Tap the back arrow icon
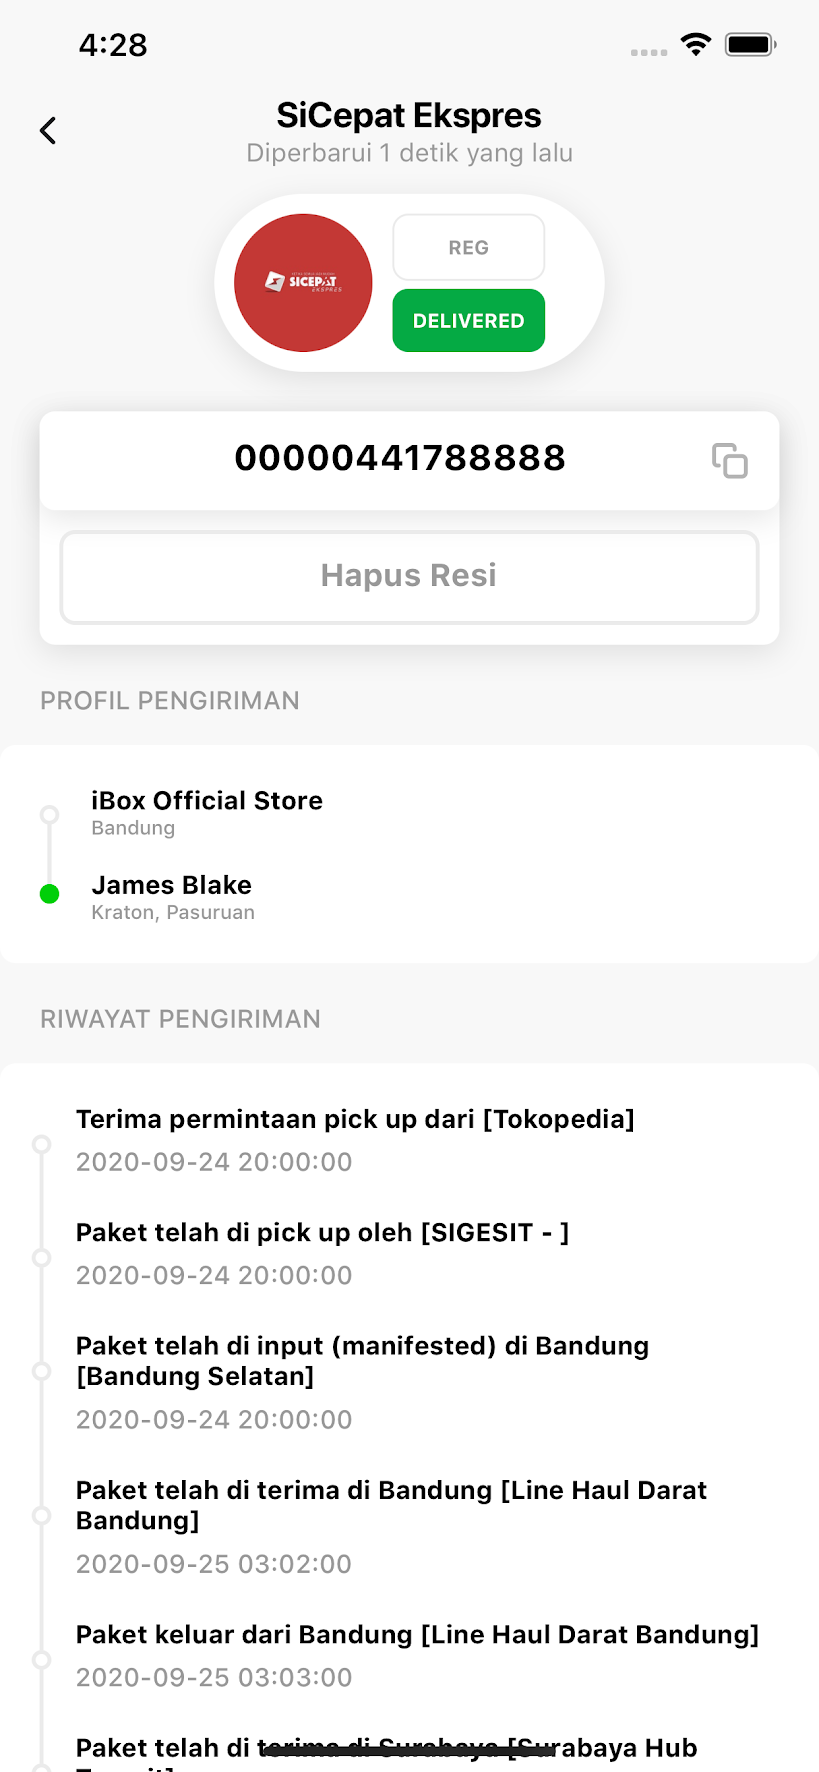This screenshot has width=819, height=1772. tap(48, 131)
